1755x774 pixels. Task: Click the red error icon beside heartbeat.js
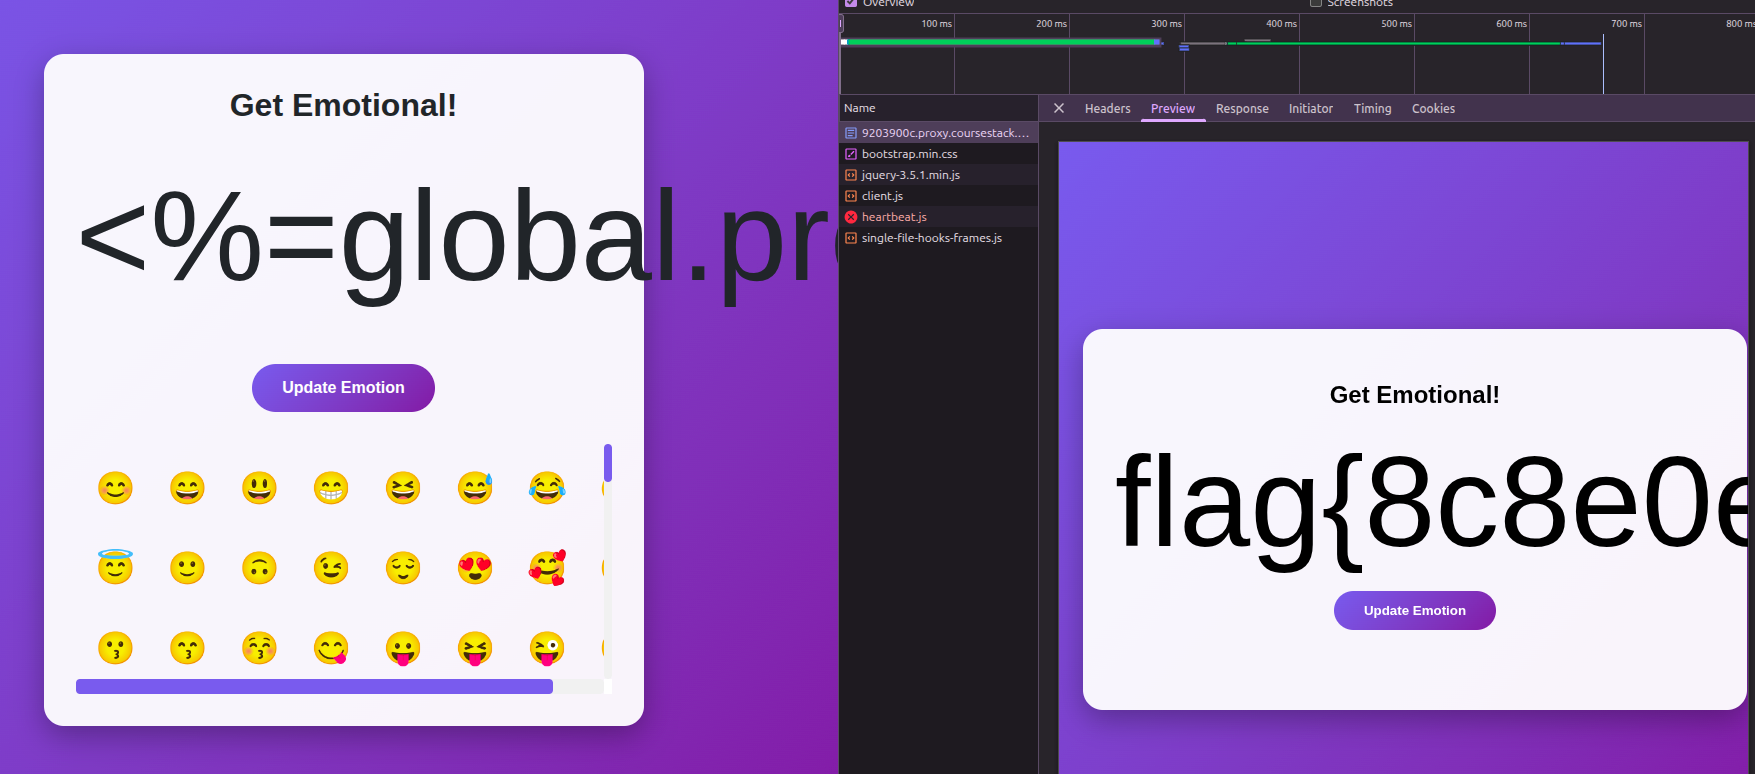pos(851,217)
